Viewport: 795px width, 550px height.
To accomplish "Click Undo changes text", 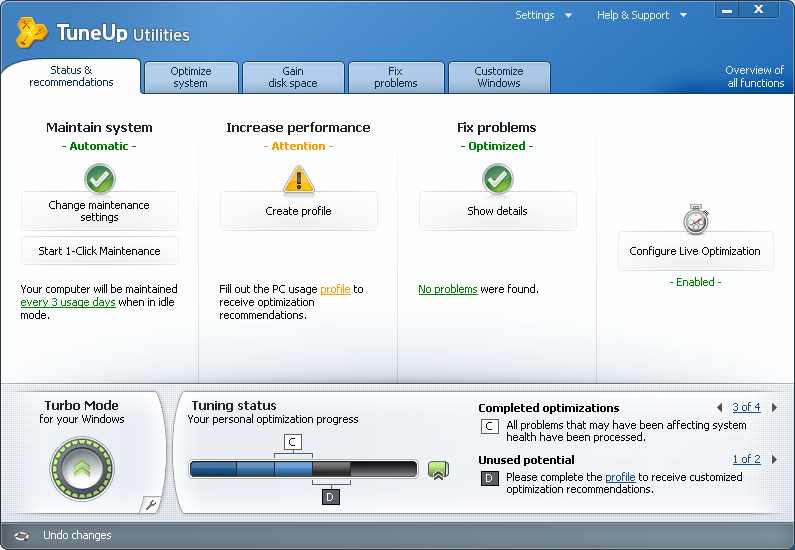I will [77, 535].
